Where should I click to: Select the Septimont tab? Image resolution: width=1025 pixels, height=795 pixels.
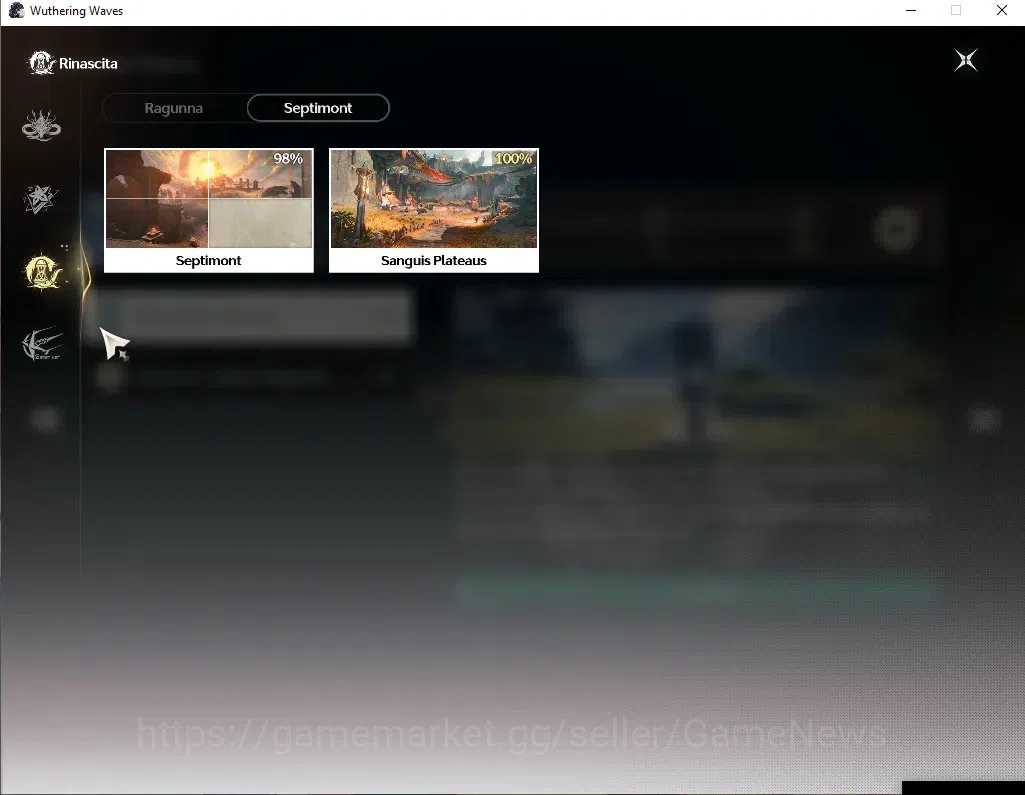point(318,108)
